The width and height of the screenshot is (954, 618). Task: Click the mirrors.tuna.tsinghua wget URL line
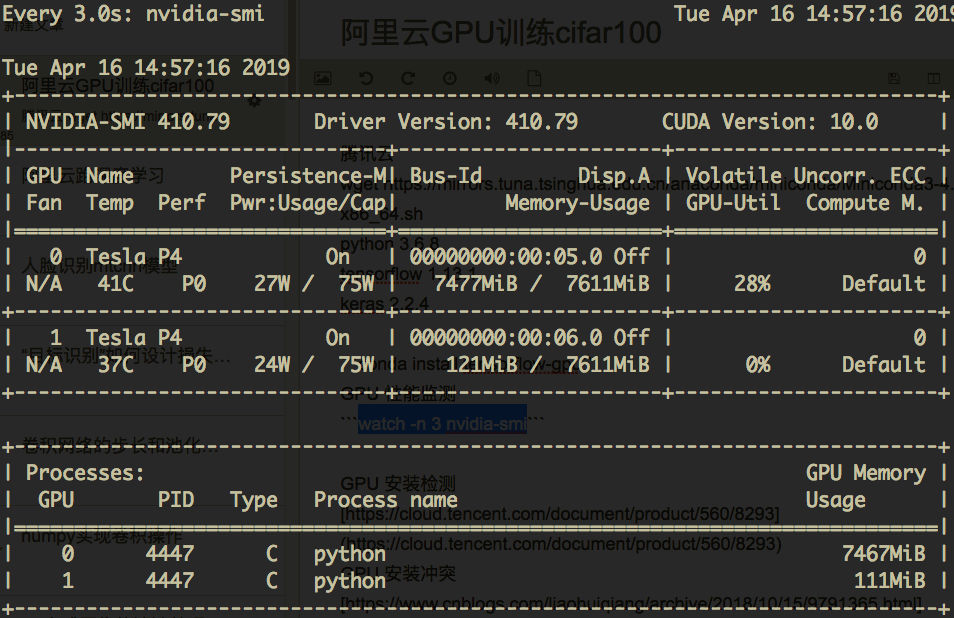coord(646,184)
